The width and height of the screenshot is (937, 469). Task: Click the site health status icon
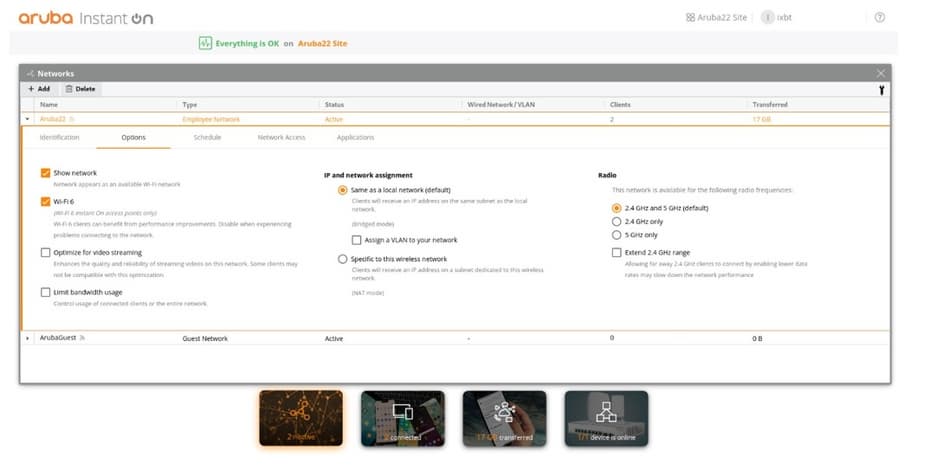205,43
